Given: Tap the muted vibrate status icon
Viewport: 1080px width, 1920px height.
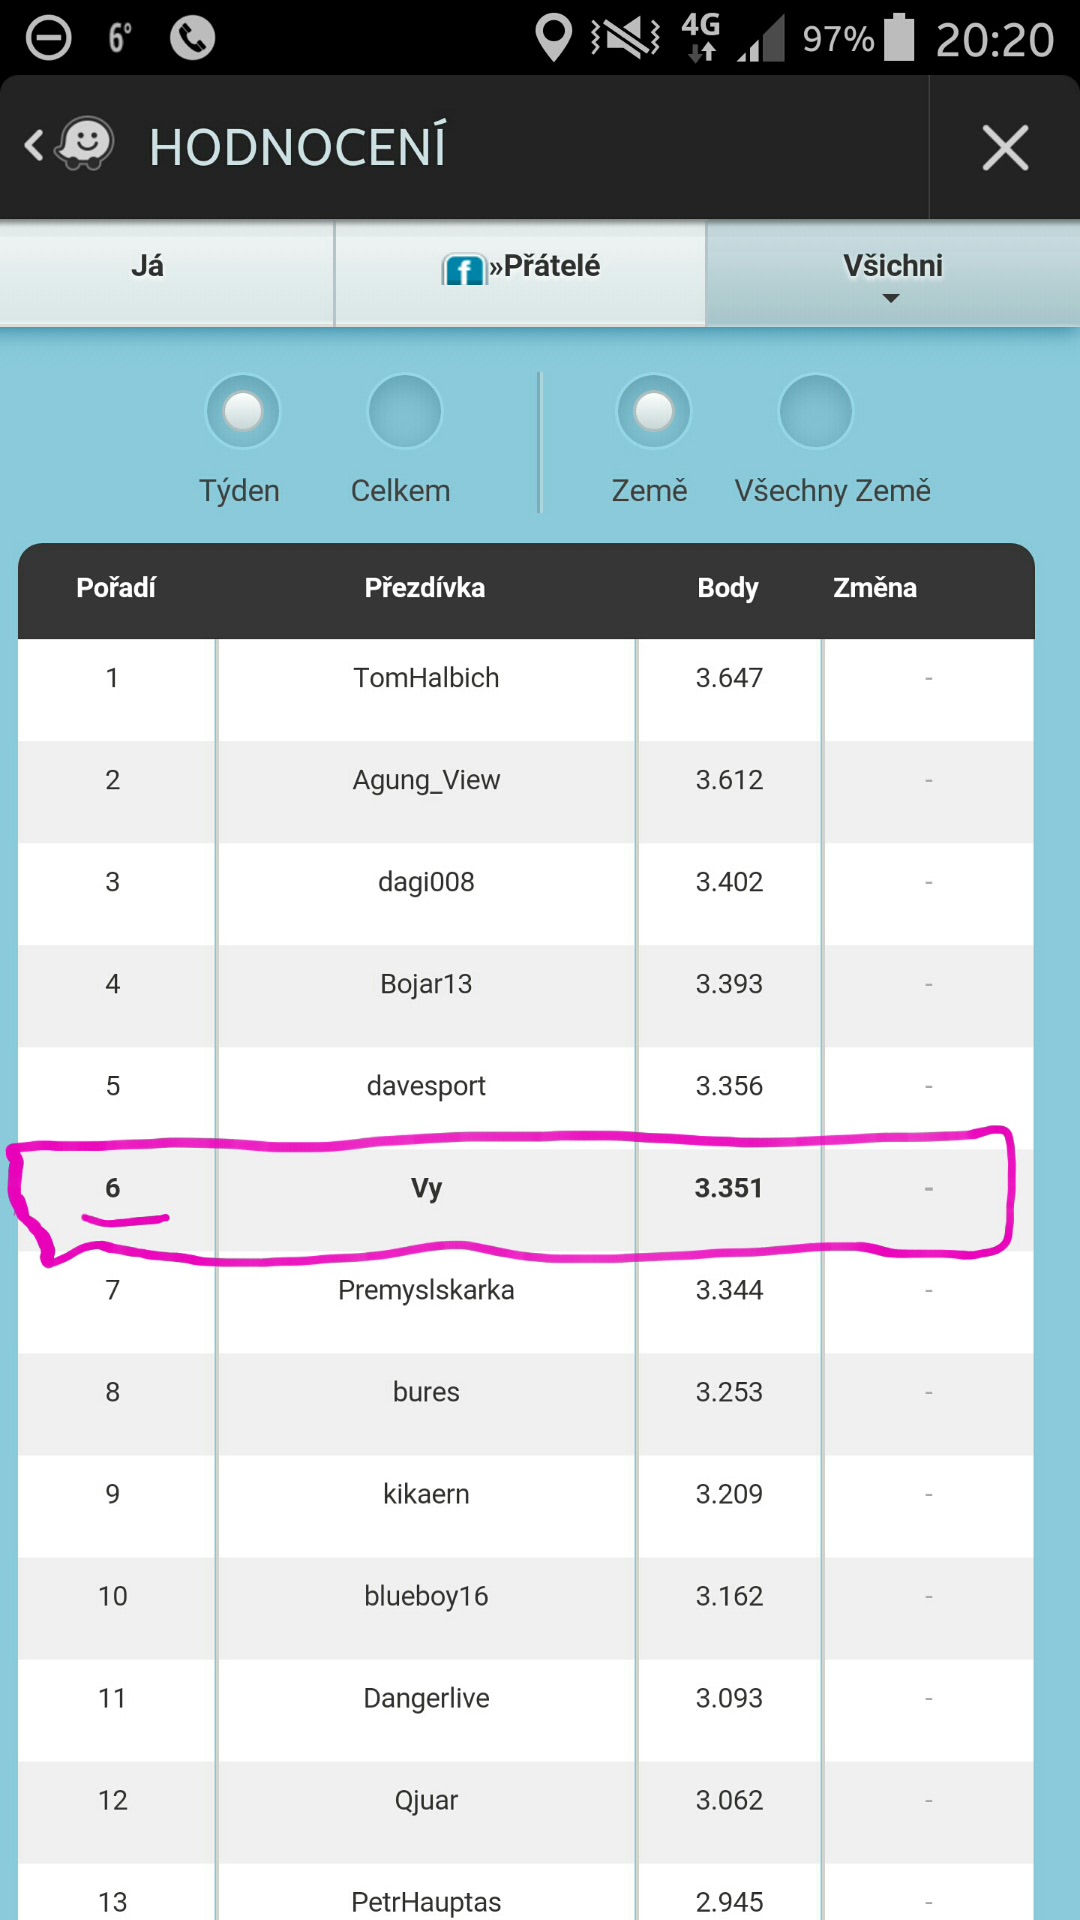Looking at the screenshot, I should tap(626, 38).
